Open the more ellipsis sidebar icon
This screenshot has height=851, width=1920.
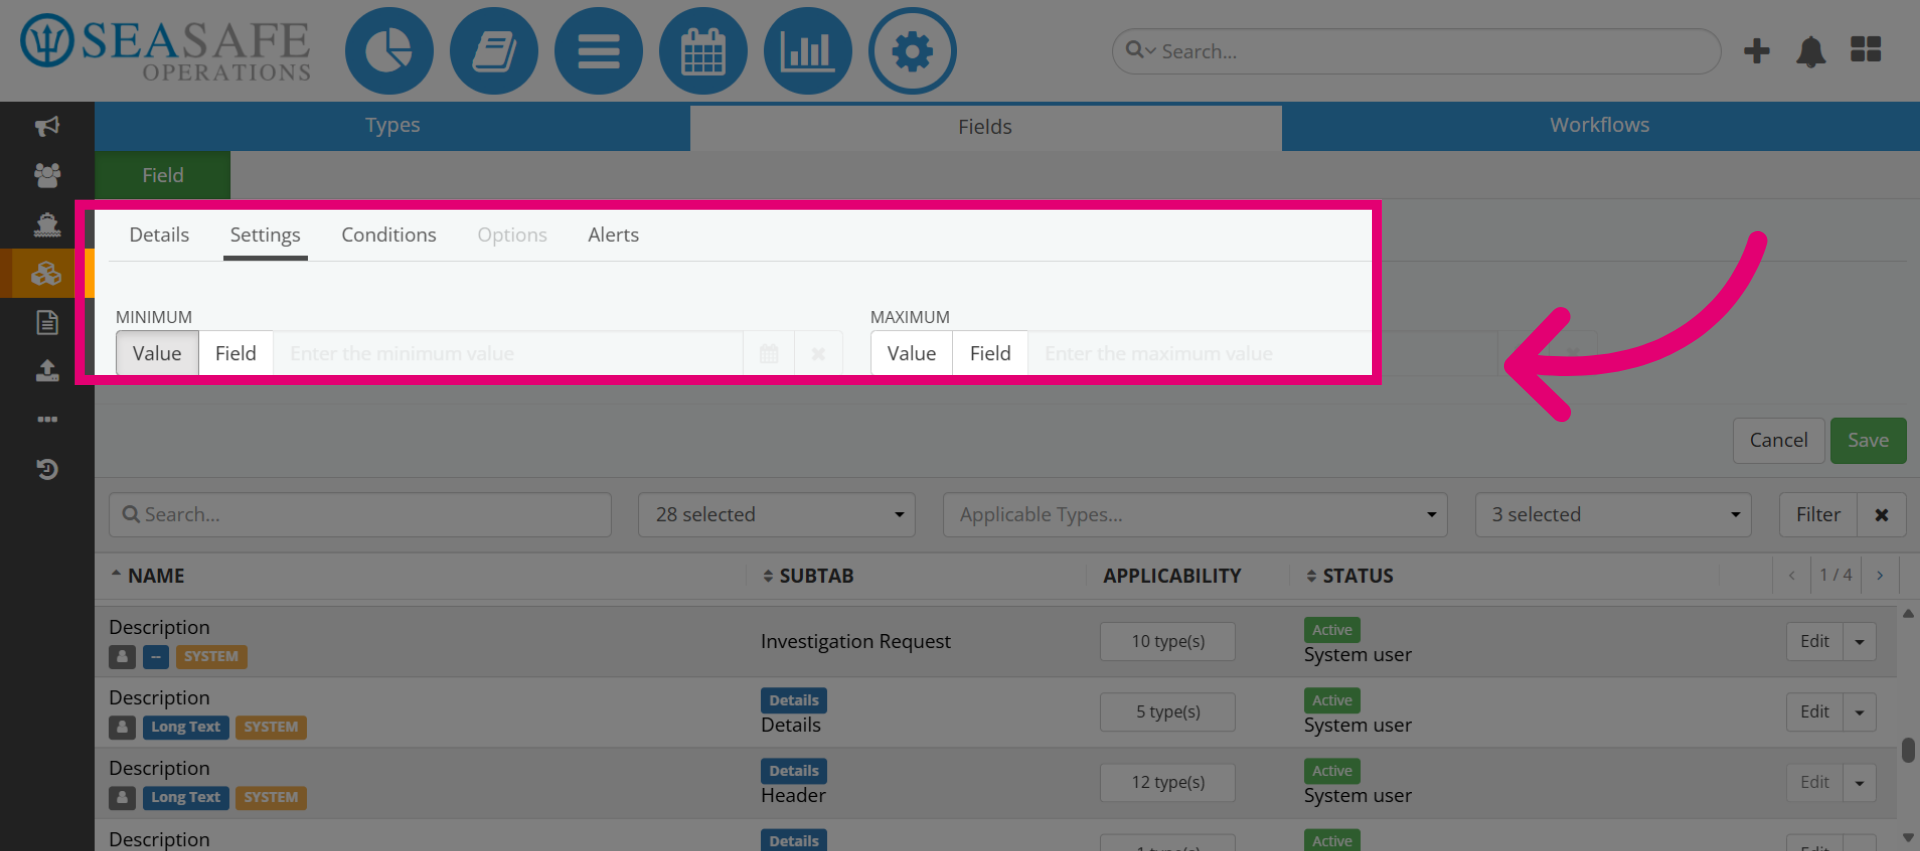(x=47, y=420)
